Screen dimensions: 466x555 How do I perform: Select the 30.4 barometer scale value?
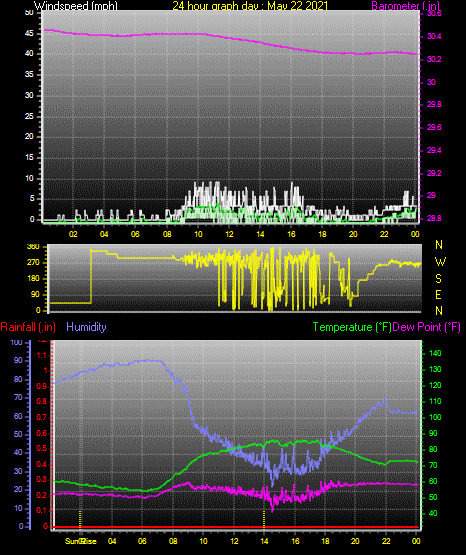[x=434, y=36]
